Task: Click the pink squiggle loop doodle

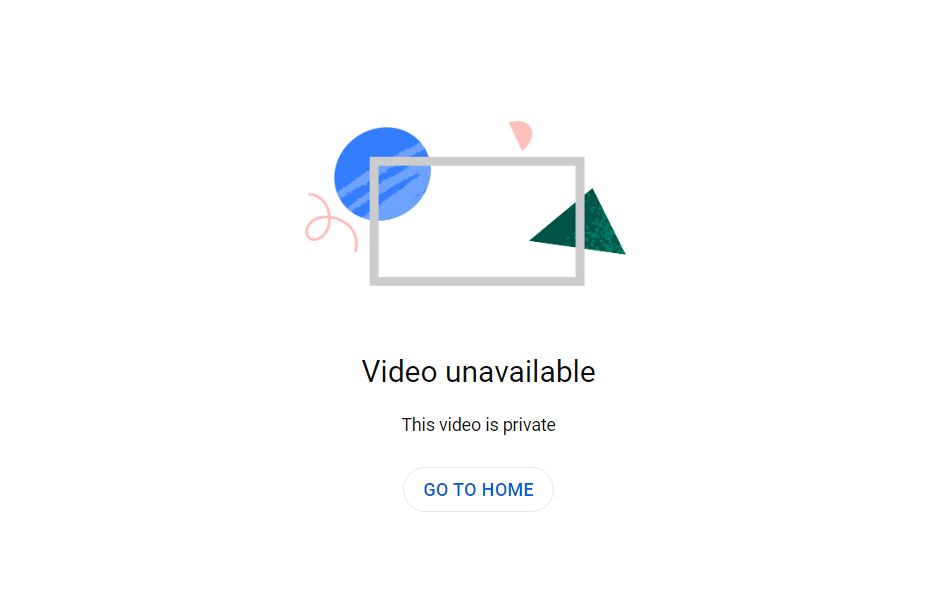Action: (x=331, y=222)
